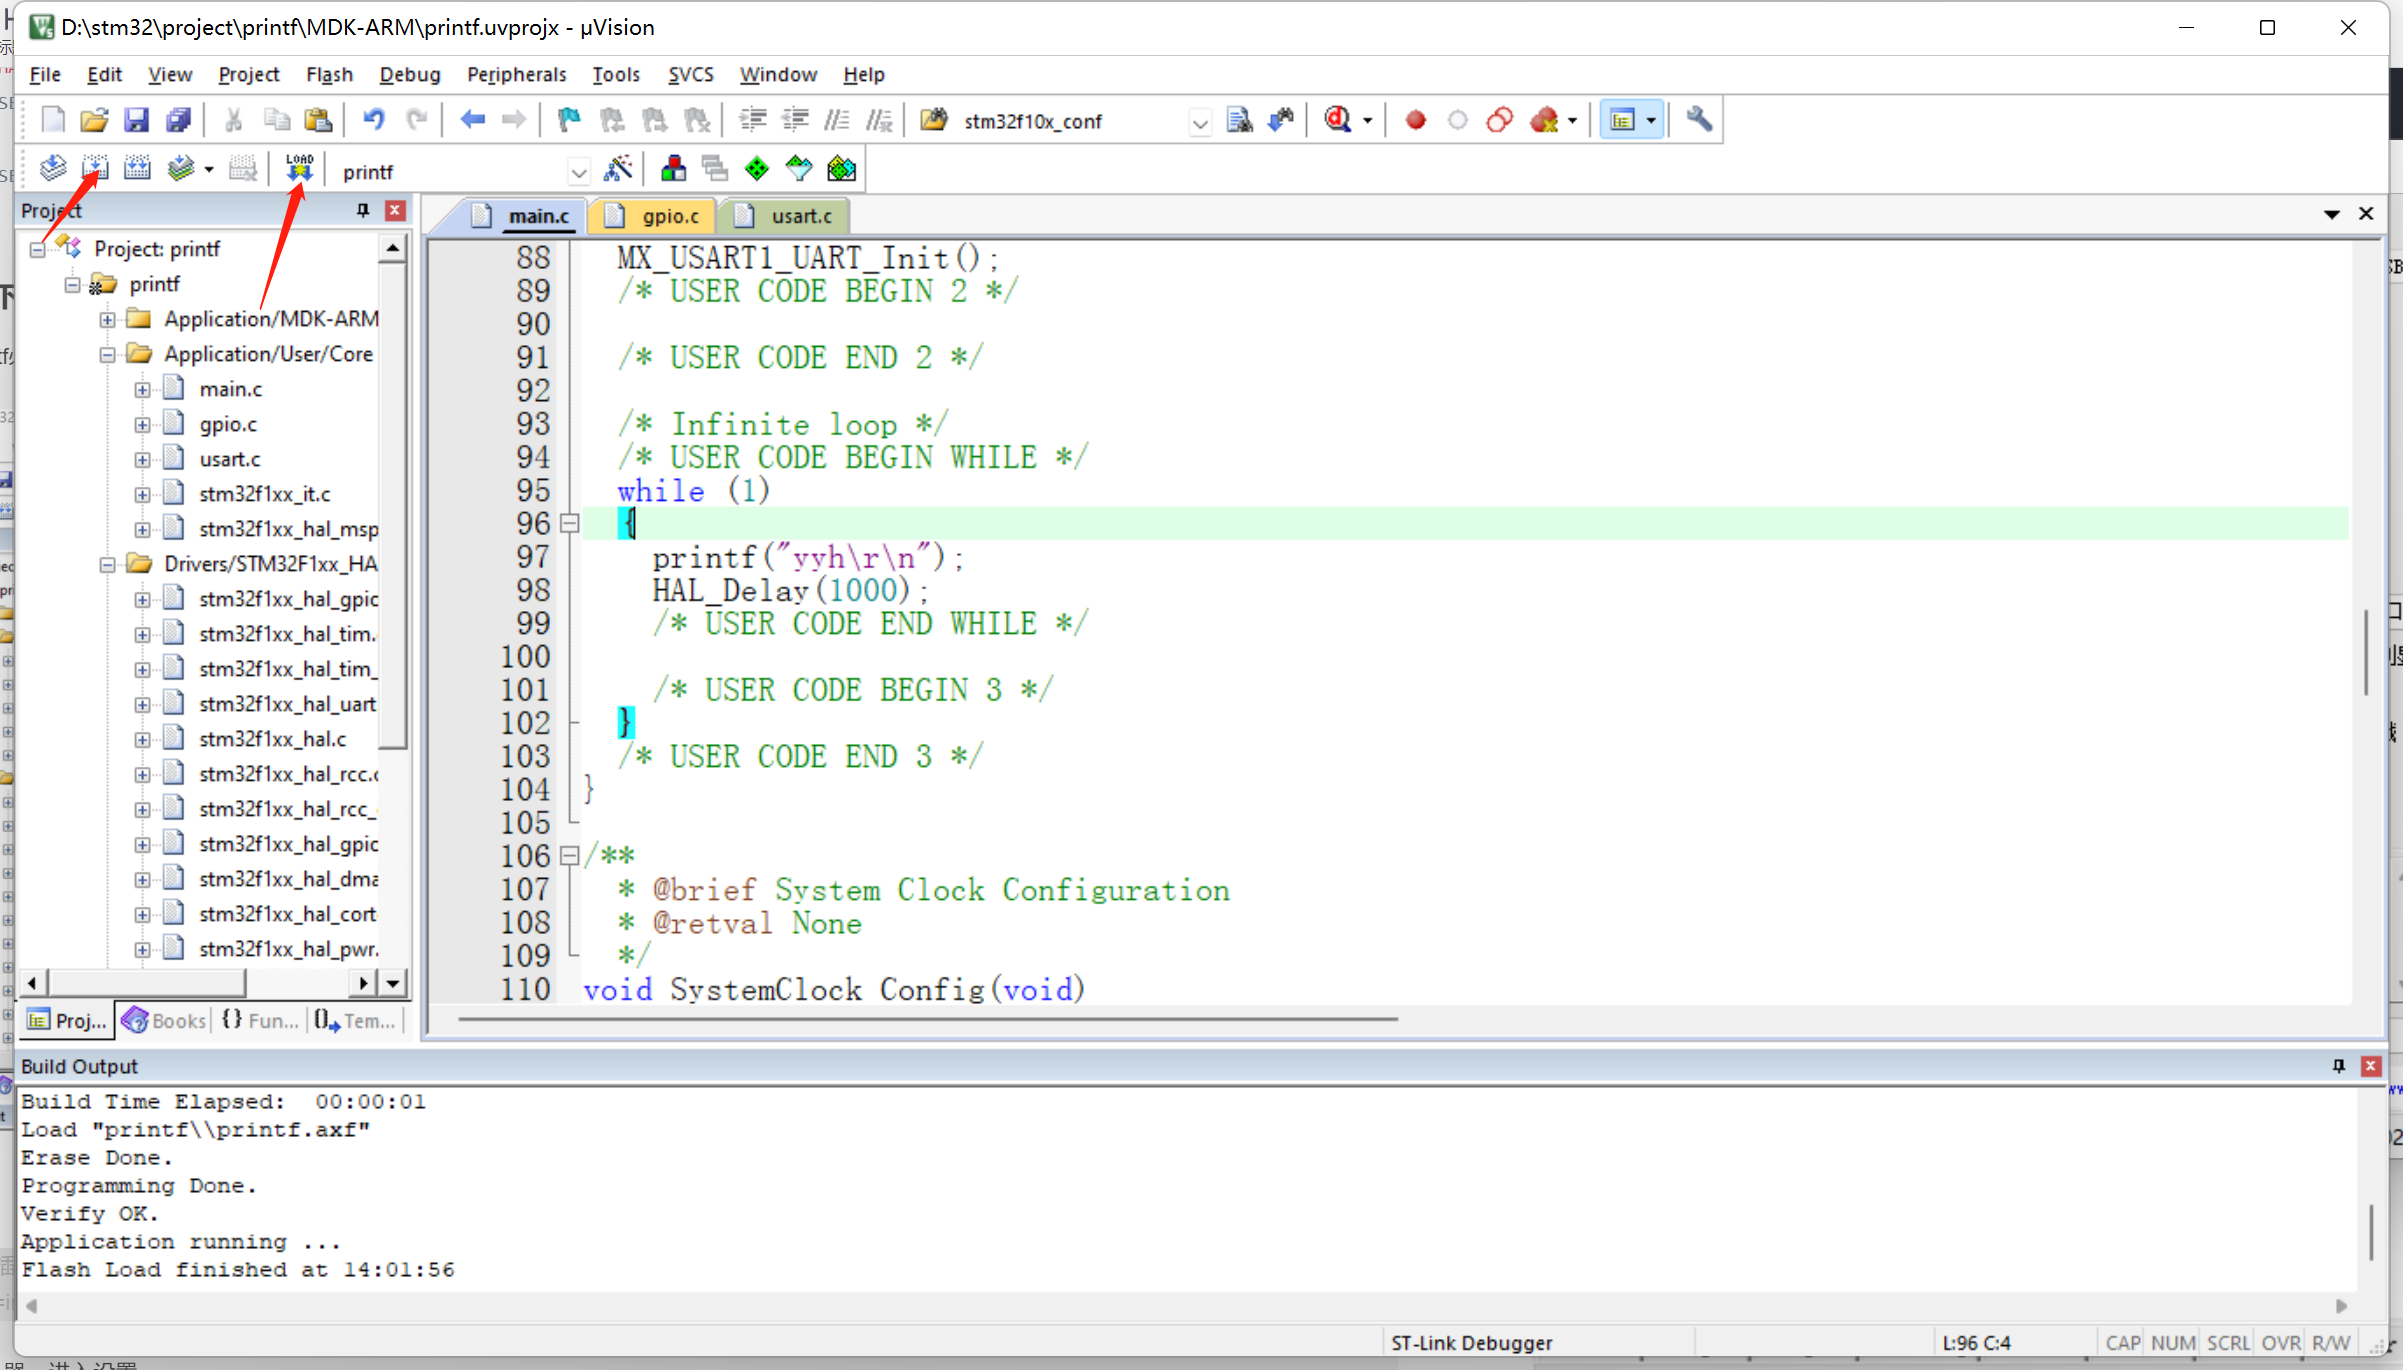Expand the Application/MDK-ARM folder
This screenshot has height=1370, width=2403.
pyautogui.click(x=107, y=319)
